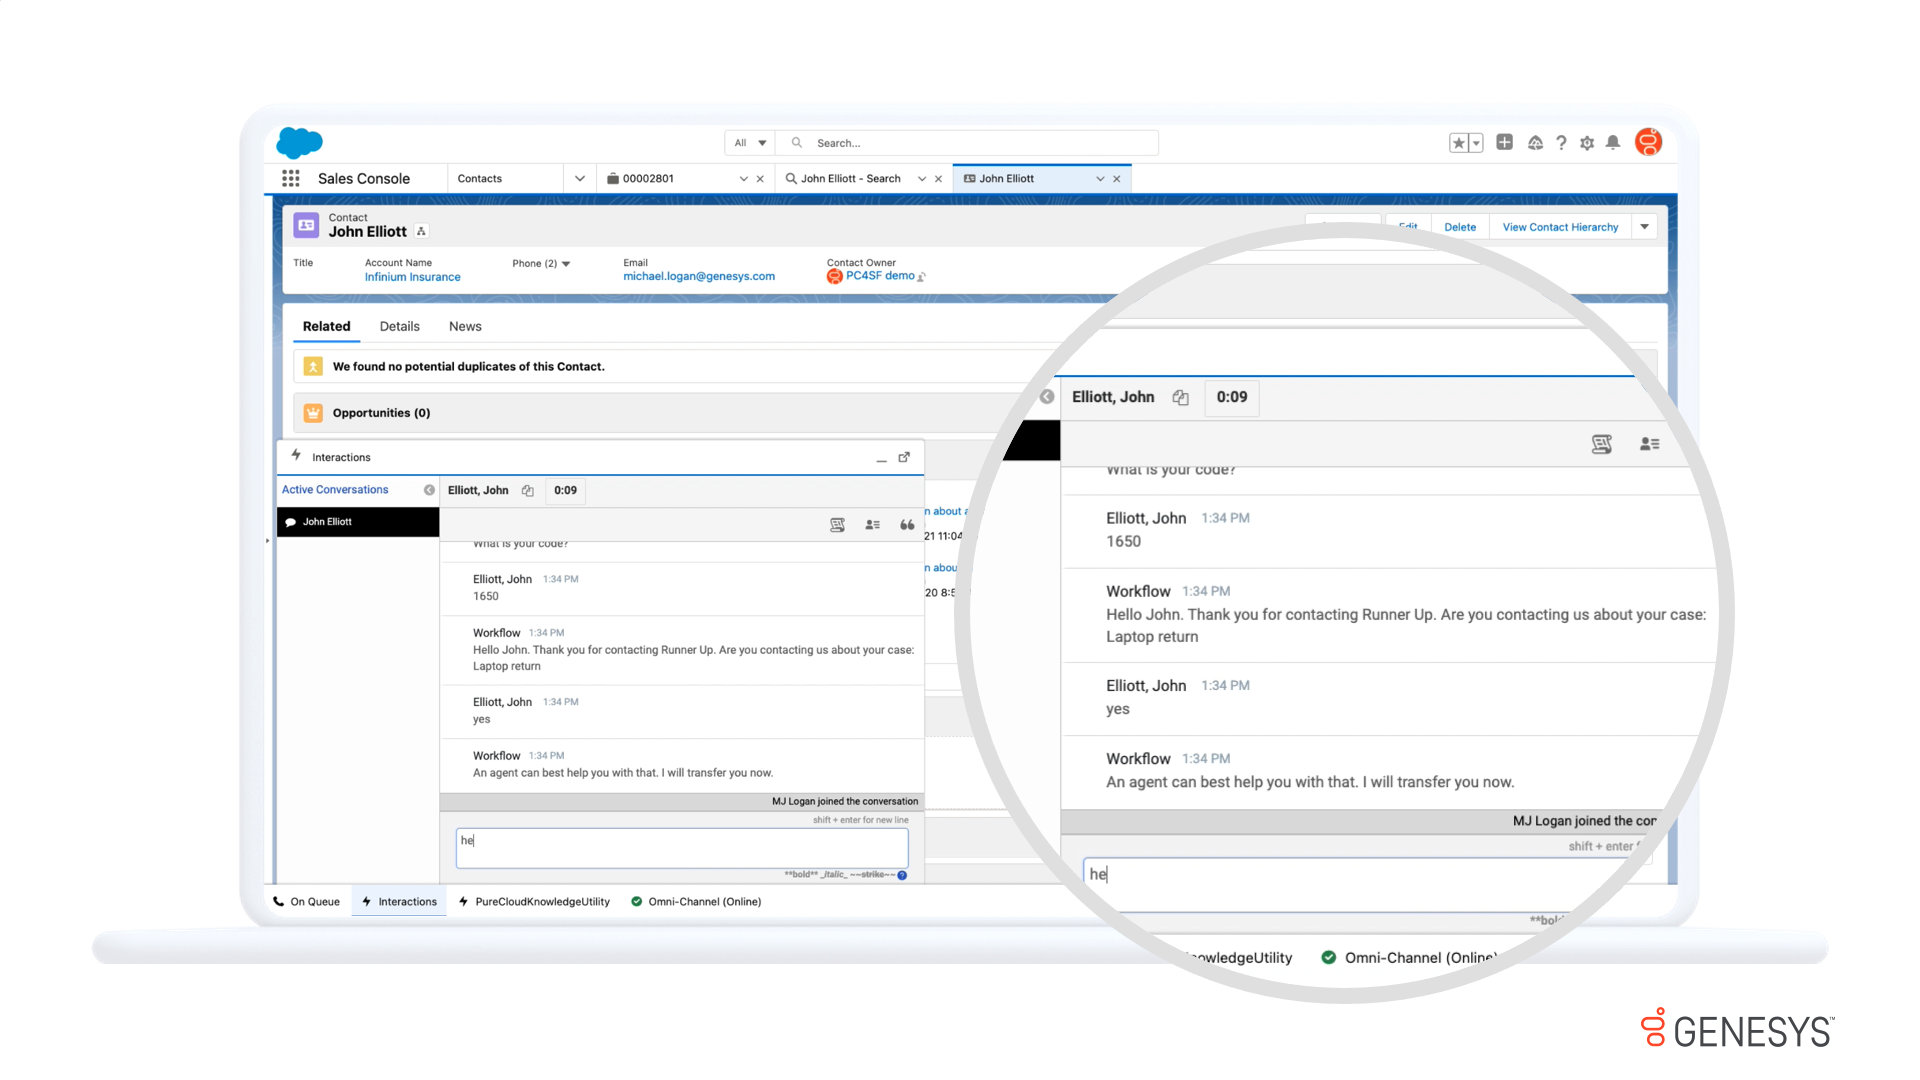
Task: Click the copy icon next to Elliott, John
Action: (527, 490)
